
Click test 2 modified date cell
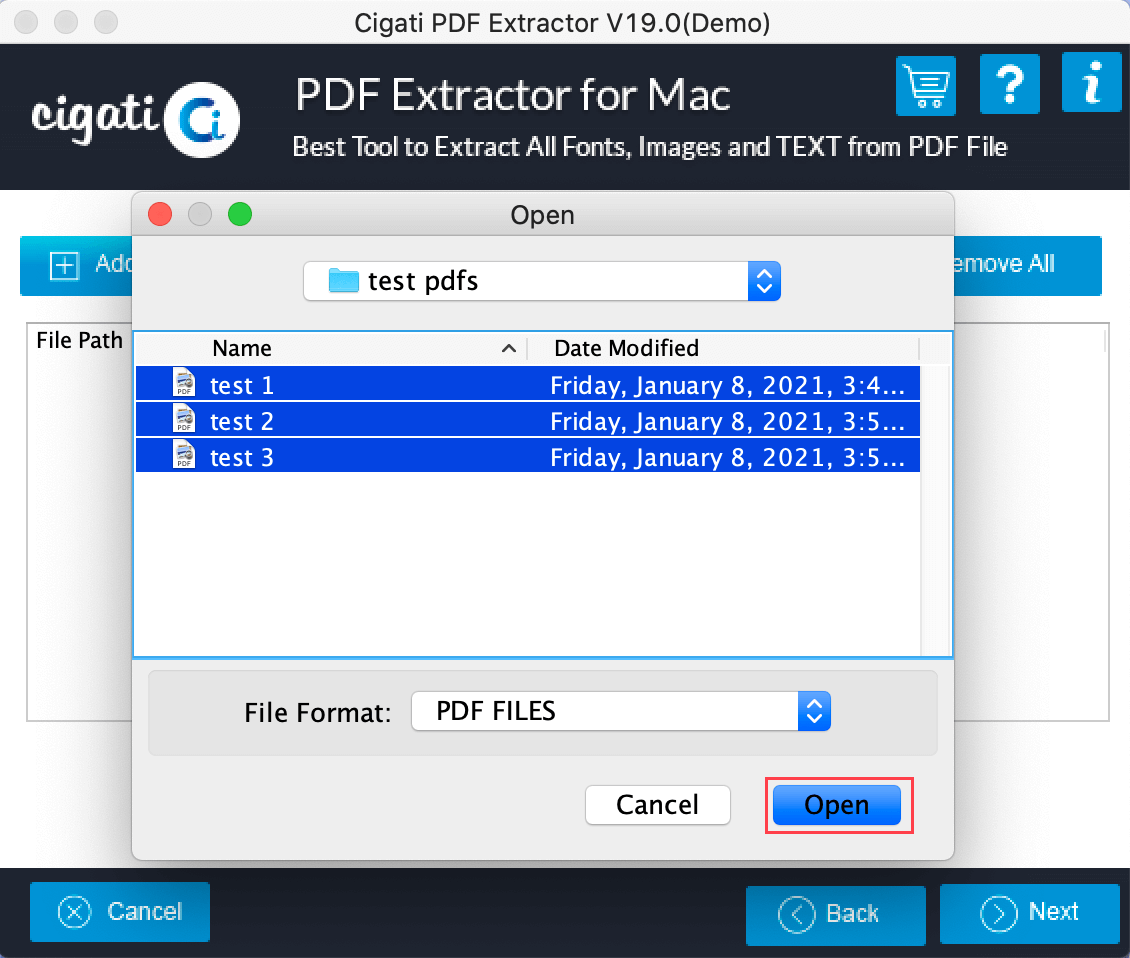(727, 422)
